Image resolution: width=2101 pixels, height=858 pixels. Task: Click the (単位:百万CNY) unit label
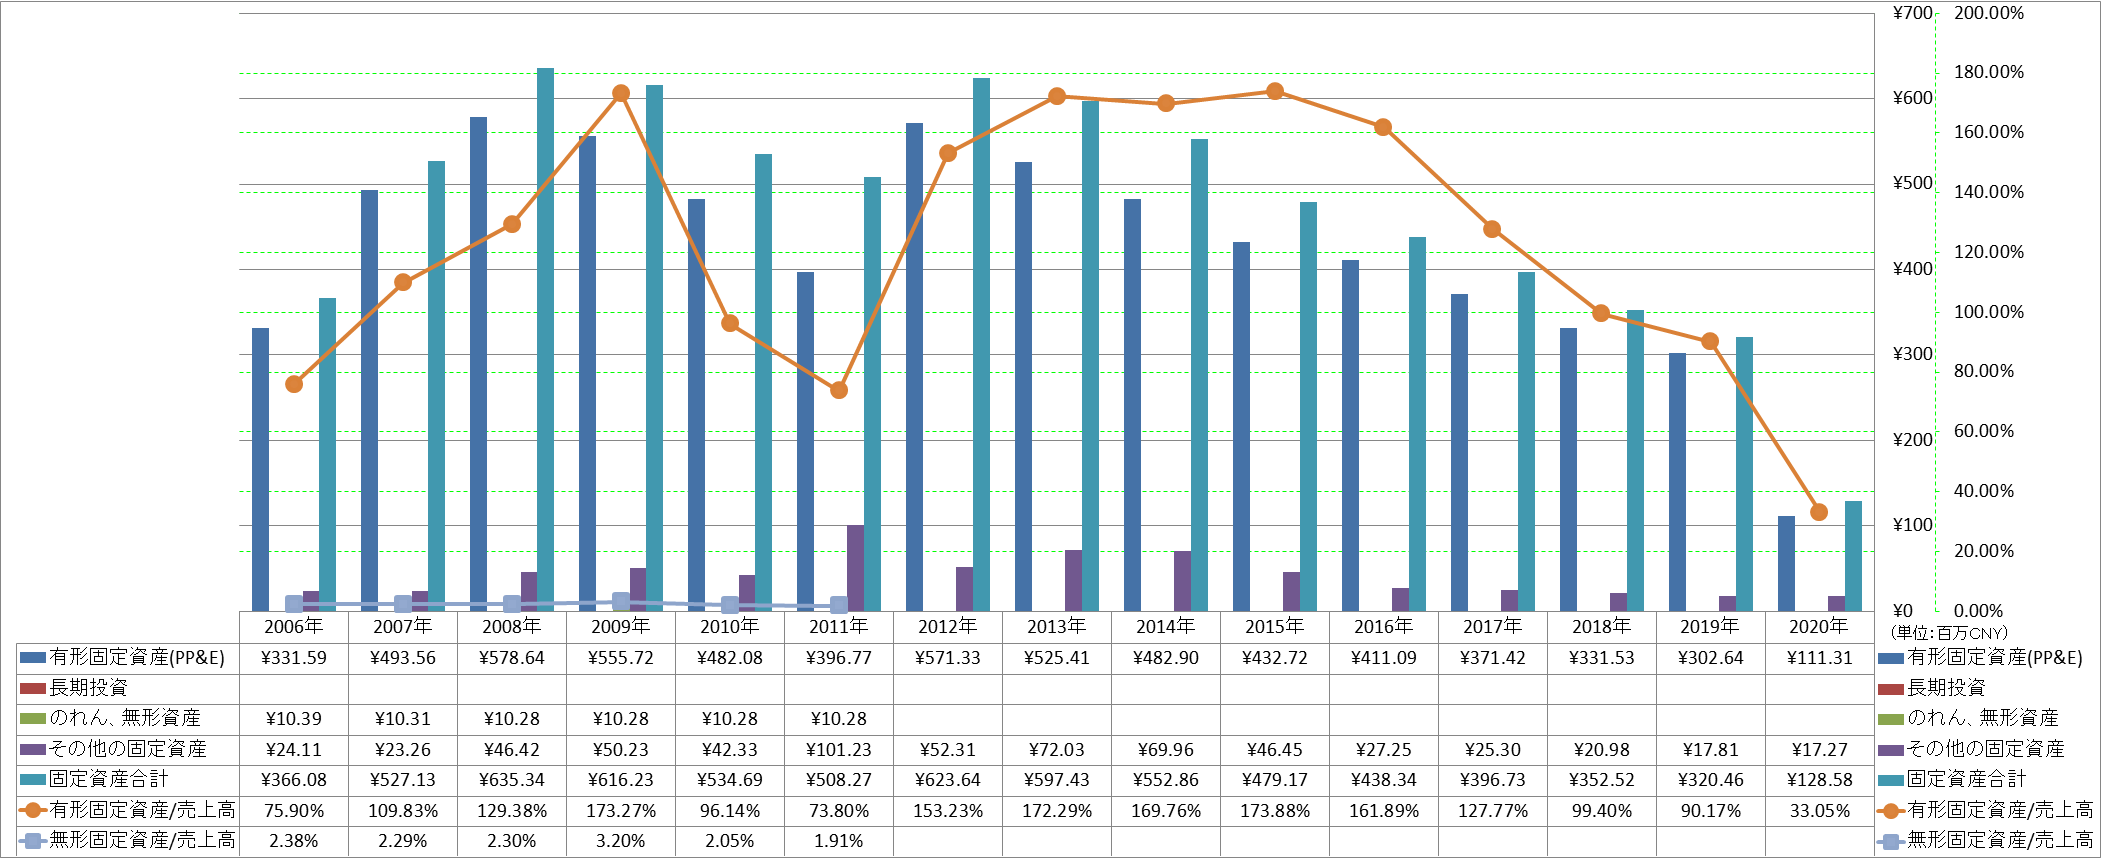(1949, 633)
